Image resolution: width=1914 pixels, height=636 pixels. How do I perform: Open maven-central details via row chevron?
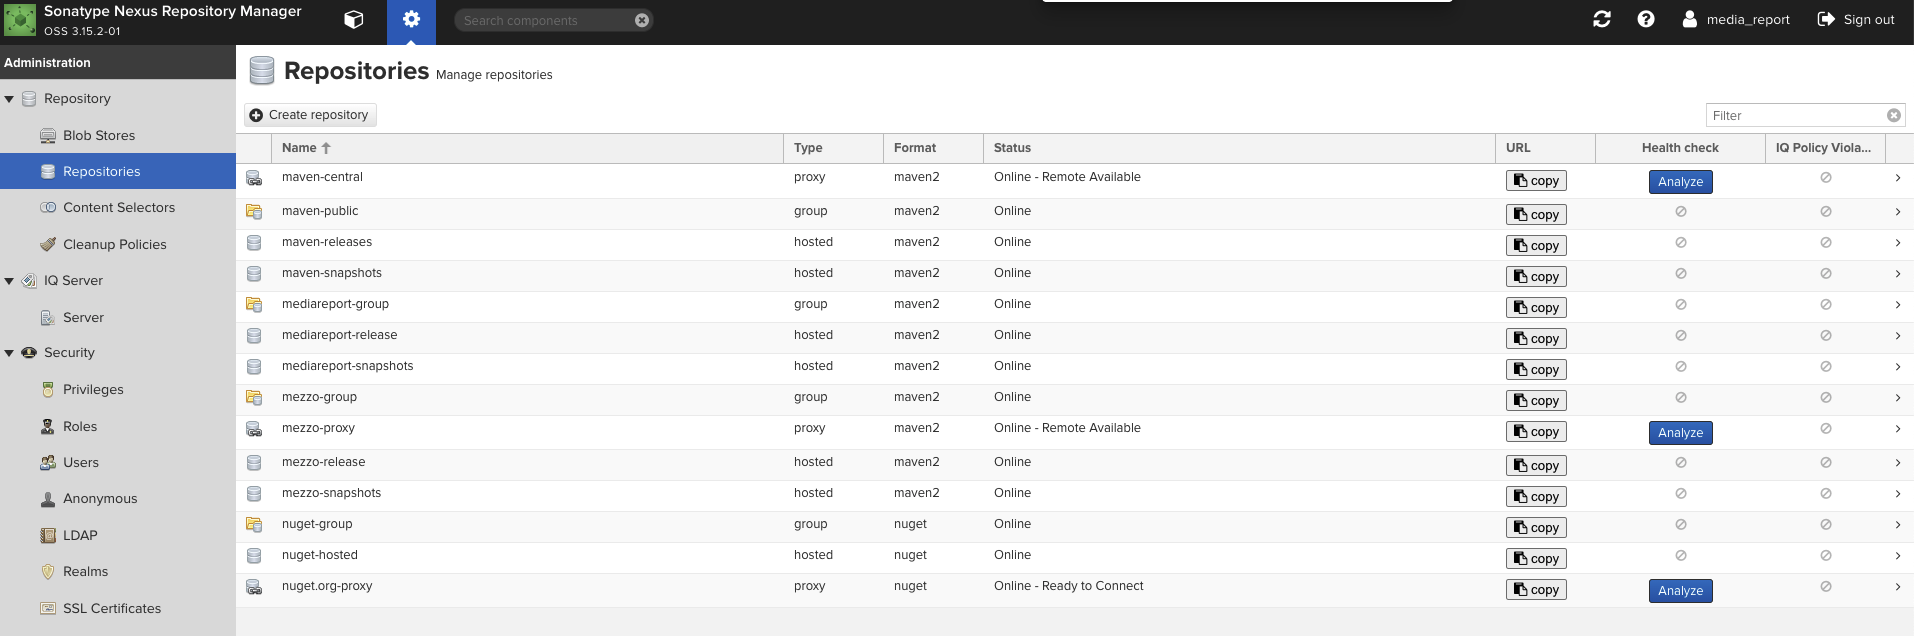pos(1897,178)
